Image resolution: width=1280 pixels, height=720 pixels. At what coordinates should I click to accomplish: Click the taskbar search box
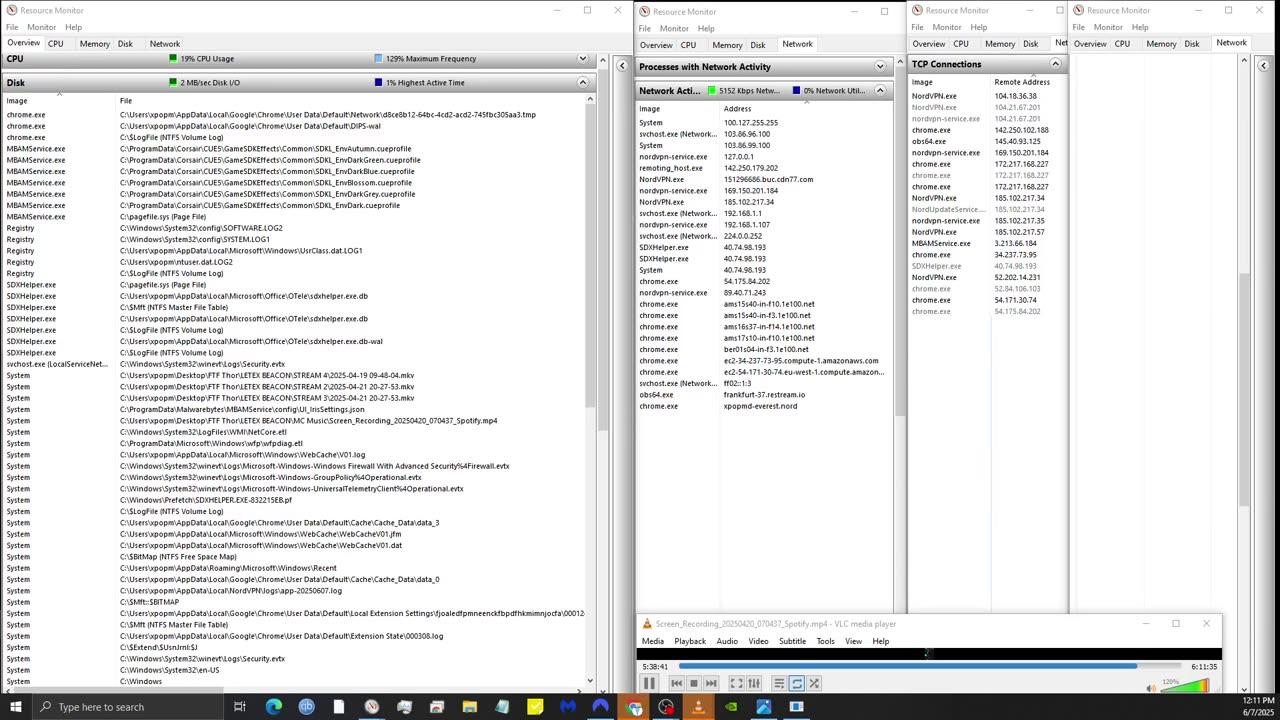tap(127, 707)
